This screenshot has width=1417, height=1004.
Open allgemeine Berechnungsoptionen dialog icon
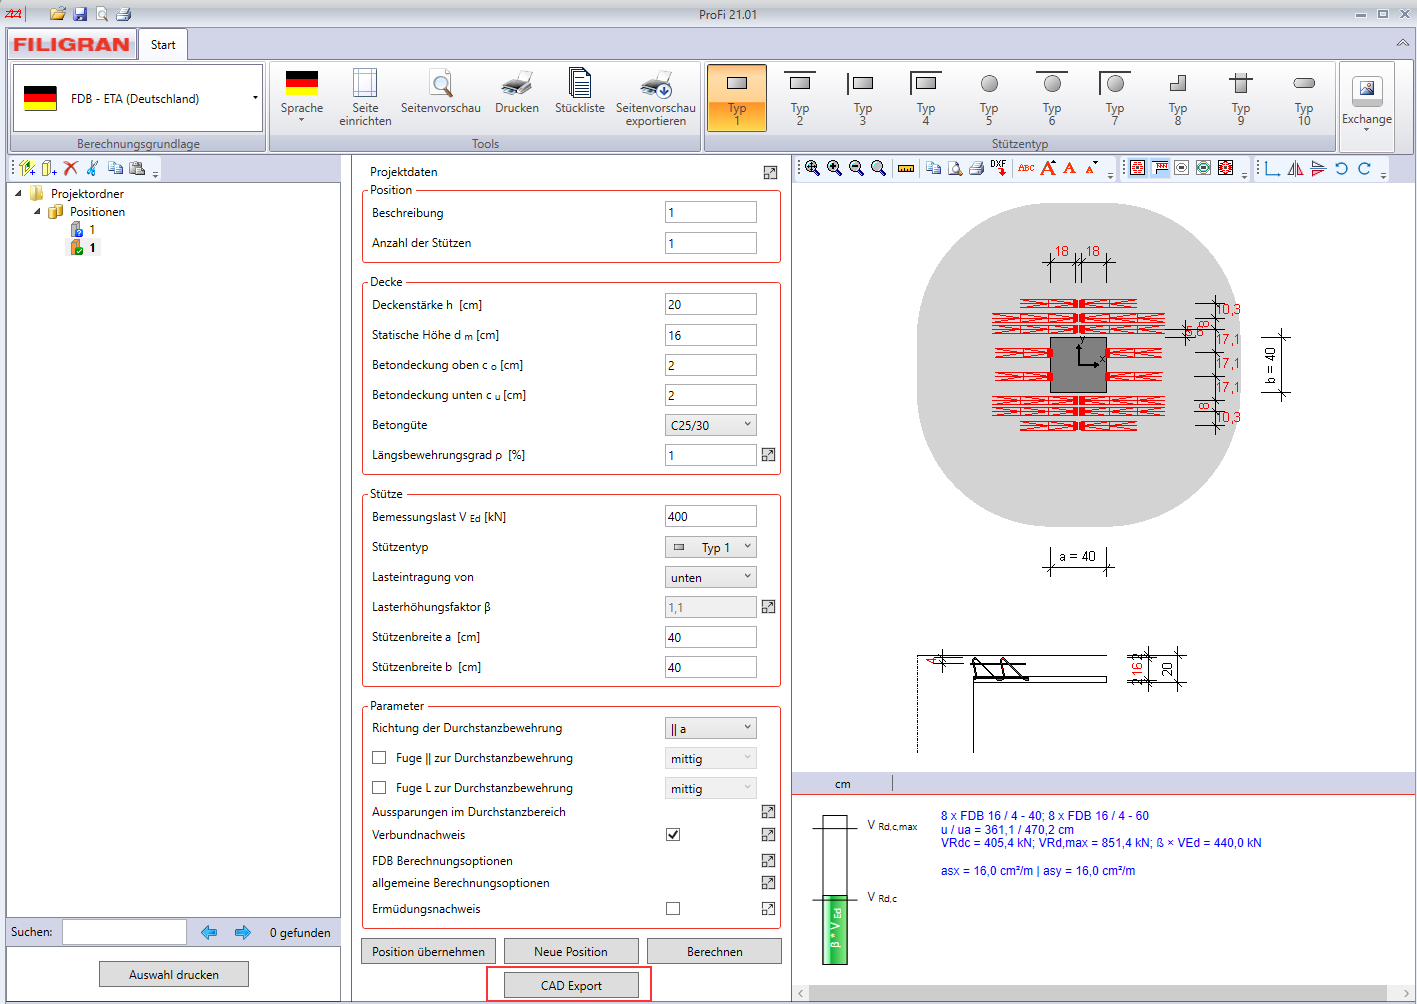tap(768, 883)
